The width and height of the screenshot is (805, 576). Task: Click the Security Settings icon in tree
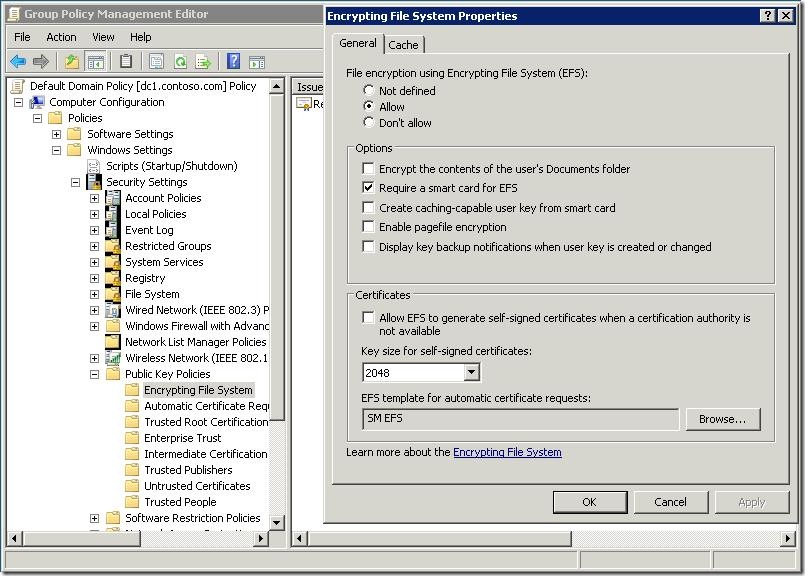[x=94, y=182]
